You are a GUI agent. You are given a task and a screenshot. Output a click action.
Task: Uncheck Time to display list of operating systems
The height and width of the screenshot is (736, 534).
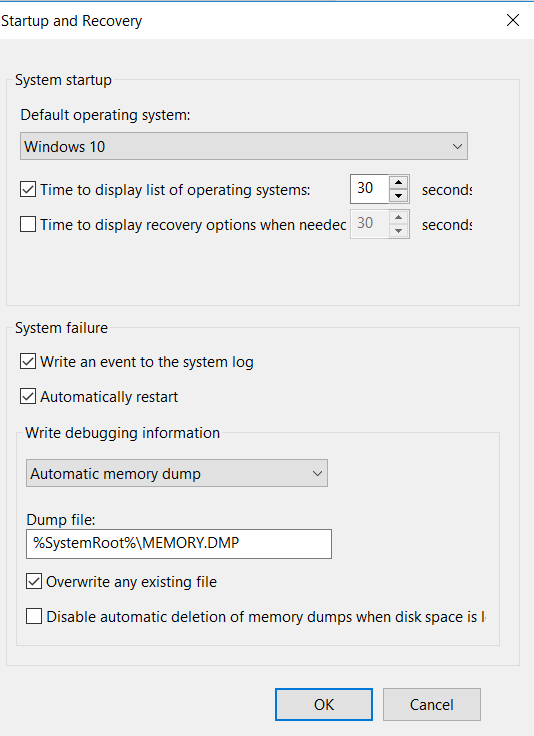[28, 190]
